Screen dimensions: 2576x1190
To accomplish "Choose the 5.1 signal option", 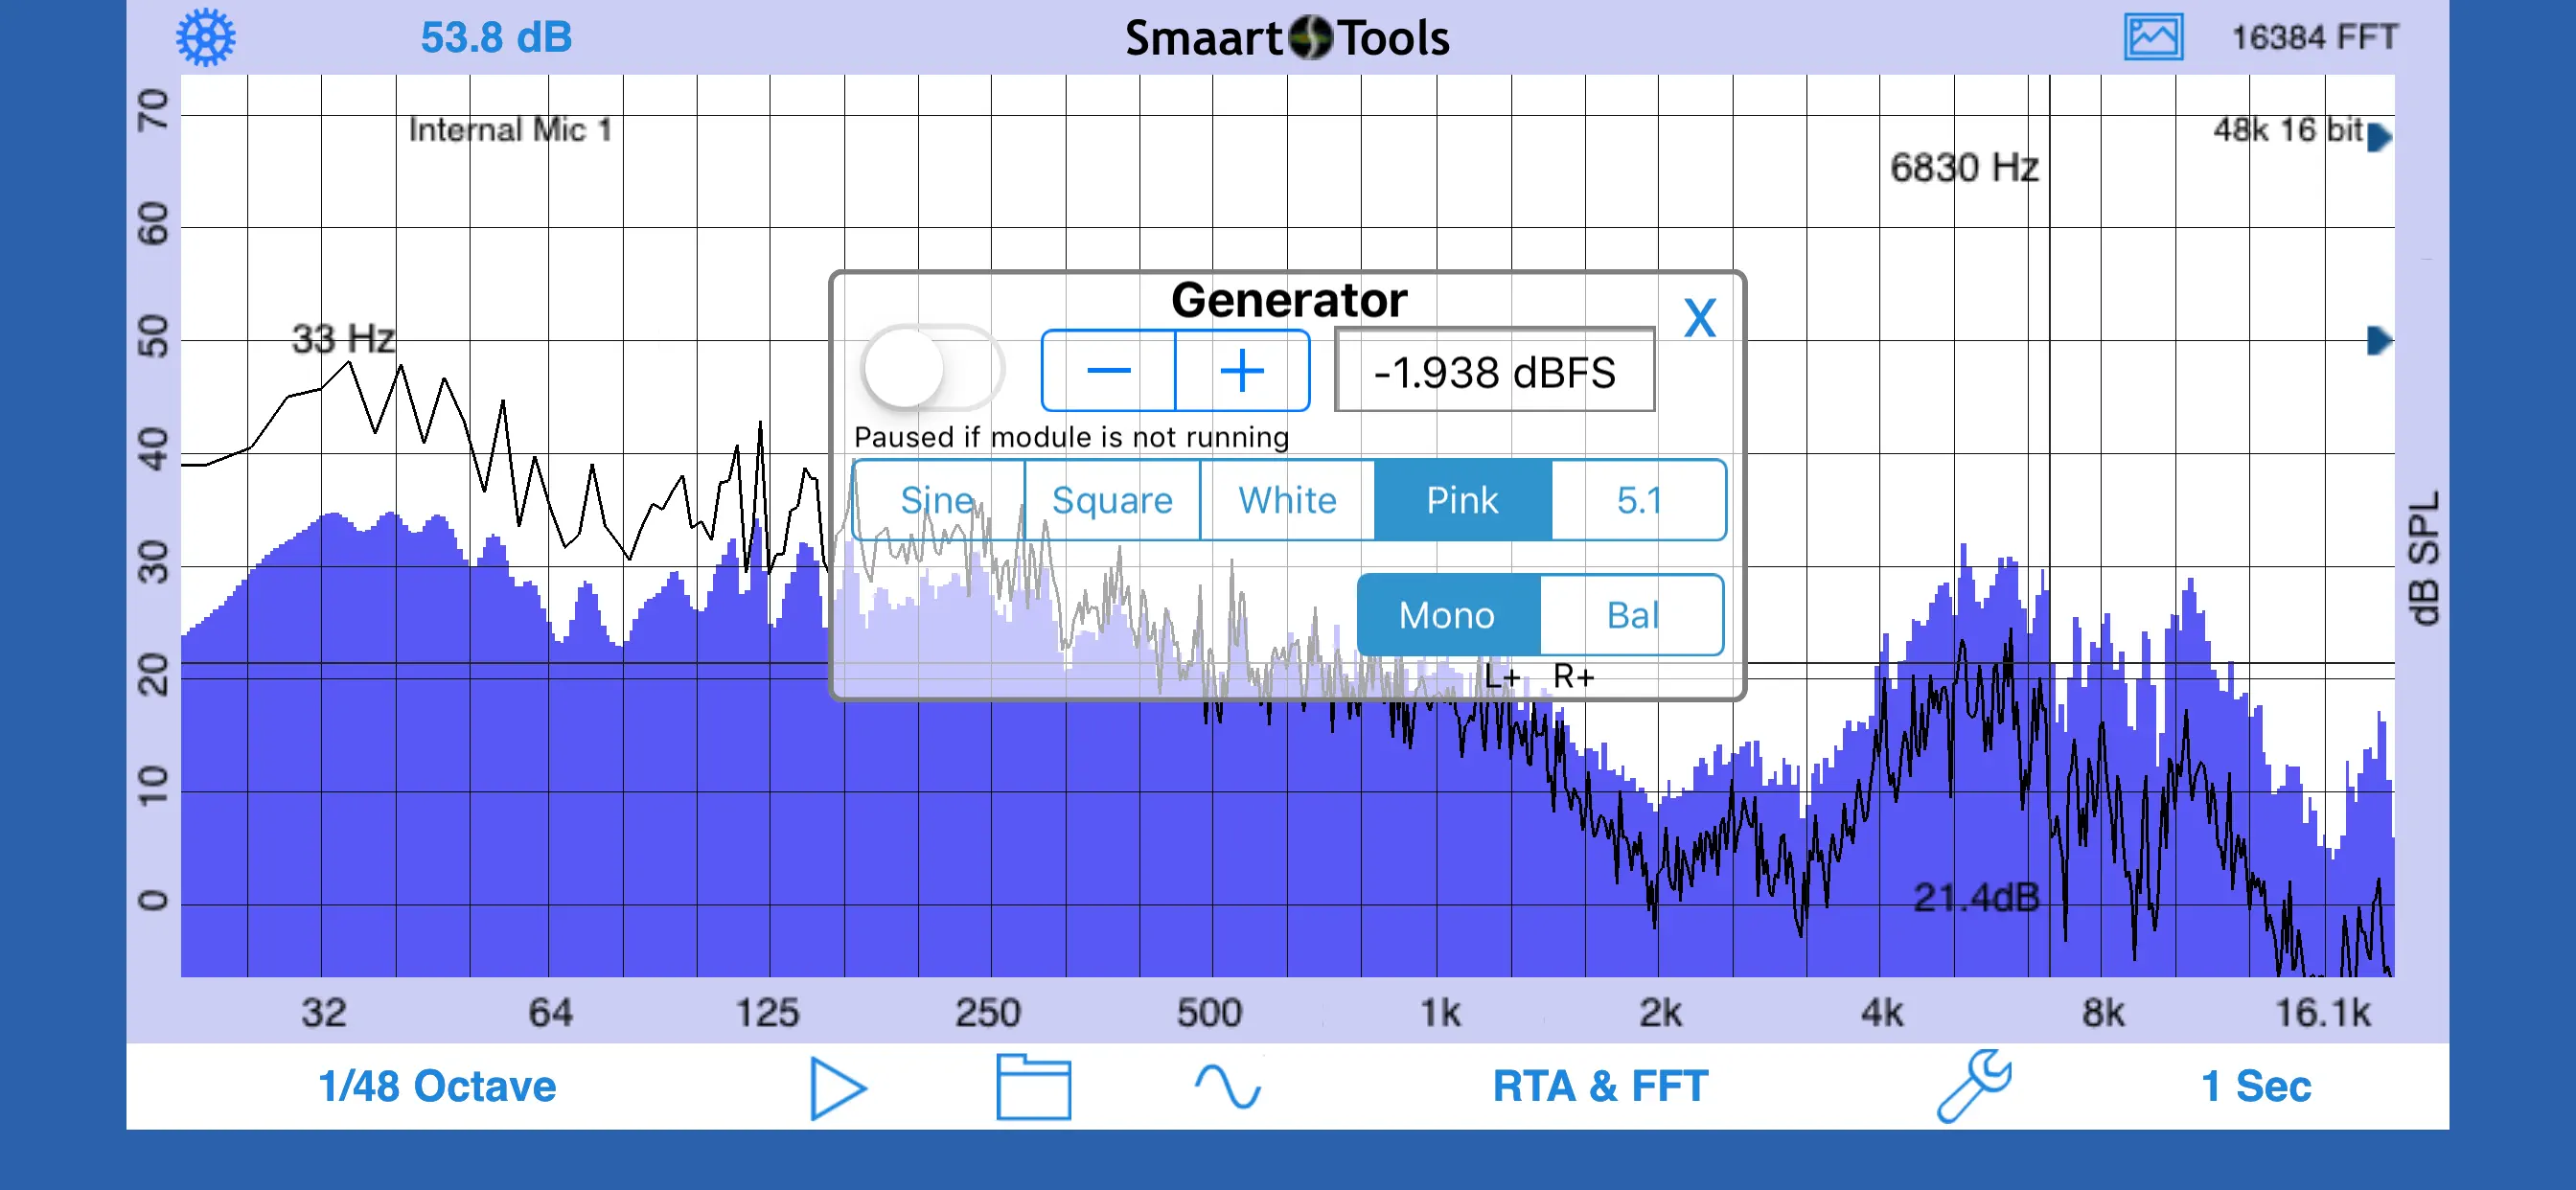I will [x=1639, y=500].
